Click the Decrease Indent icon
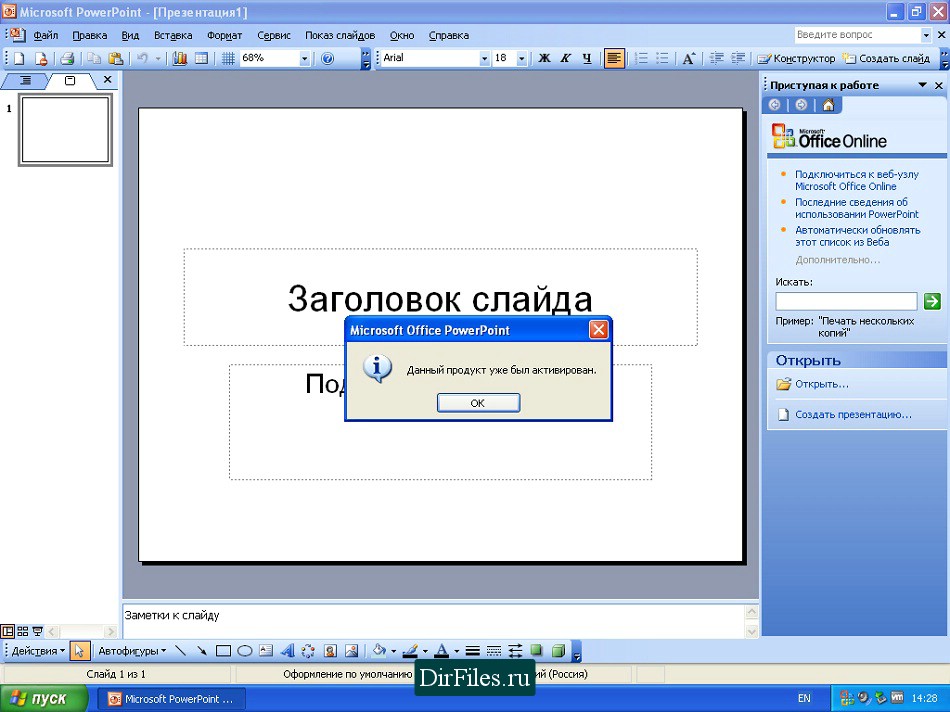 pyautogui.click(x=717, y=59)
